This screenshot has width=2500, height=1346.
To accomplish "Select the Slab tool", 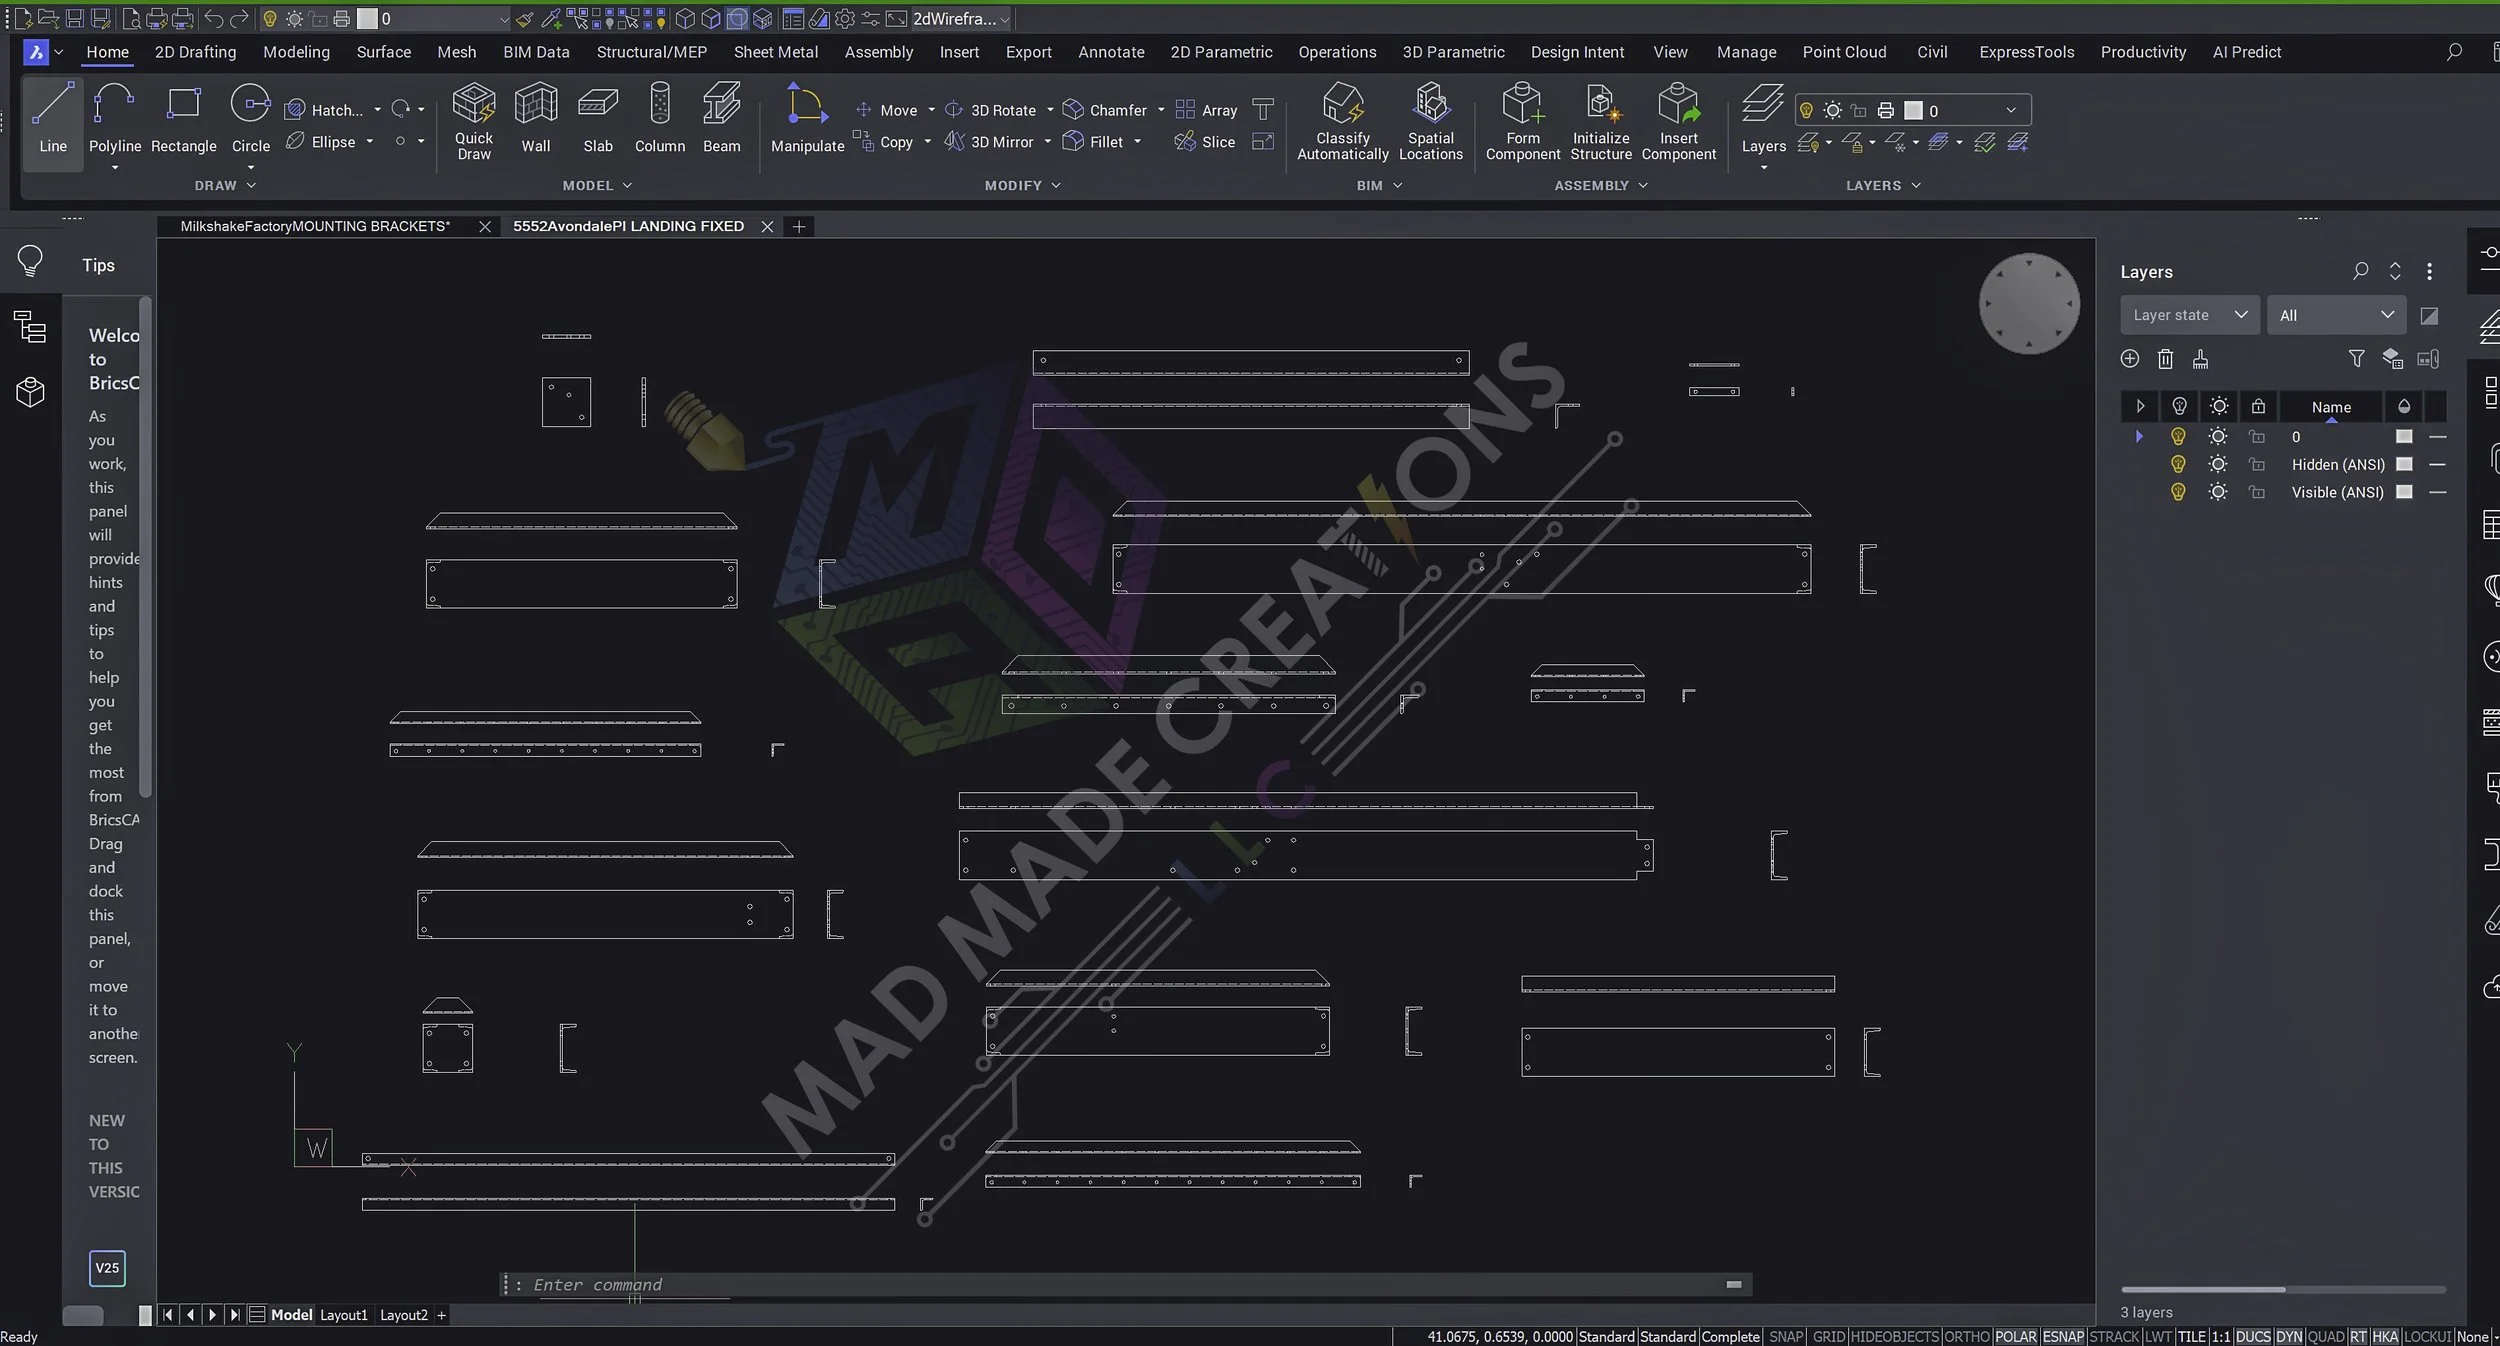I will (598, 118).
